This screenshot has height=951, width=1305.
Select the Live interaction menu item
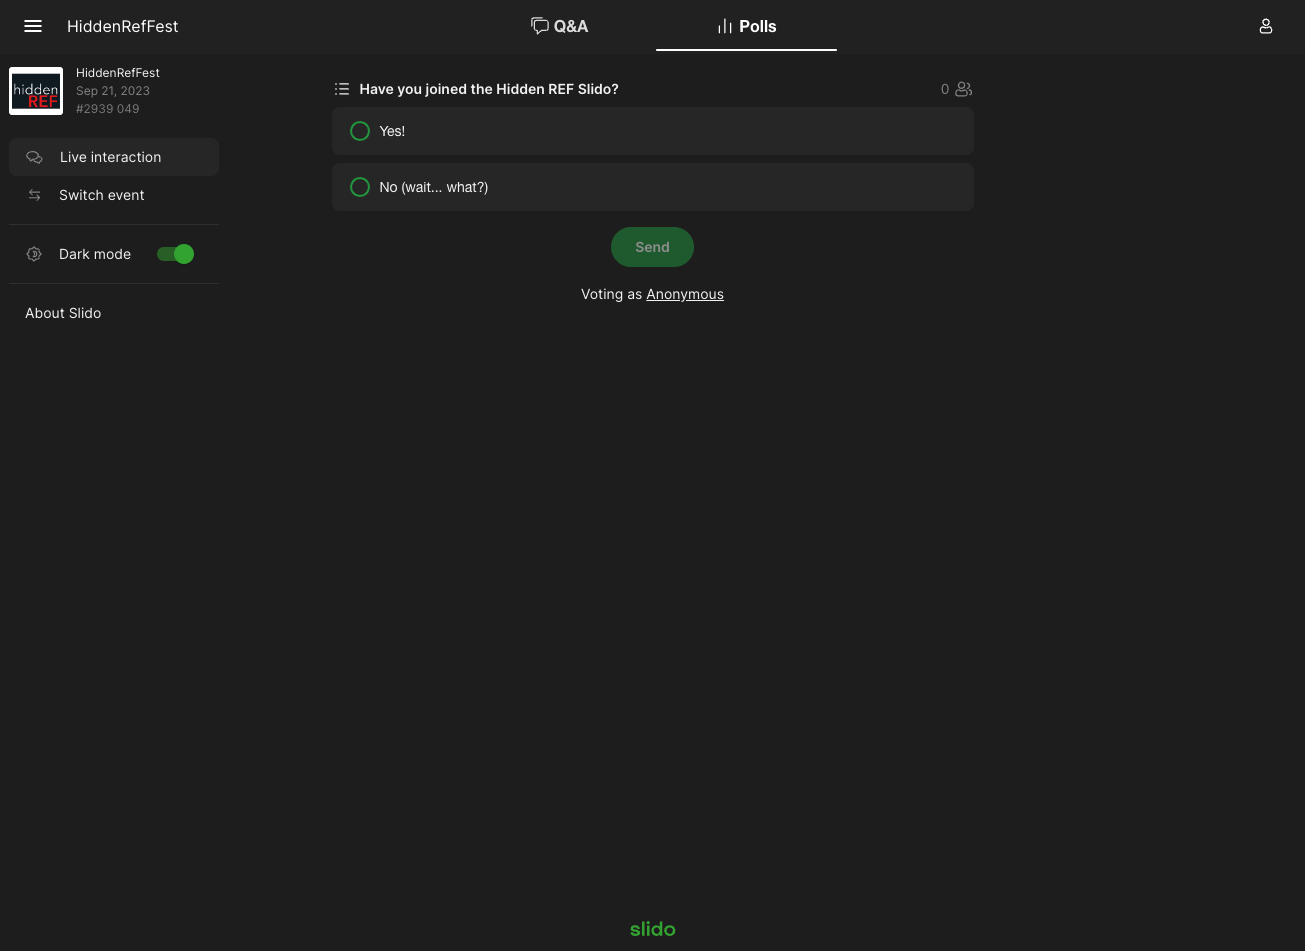114,157
